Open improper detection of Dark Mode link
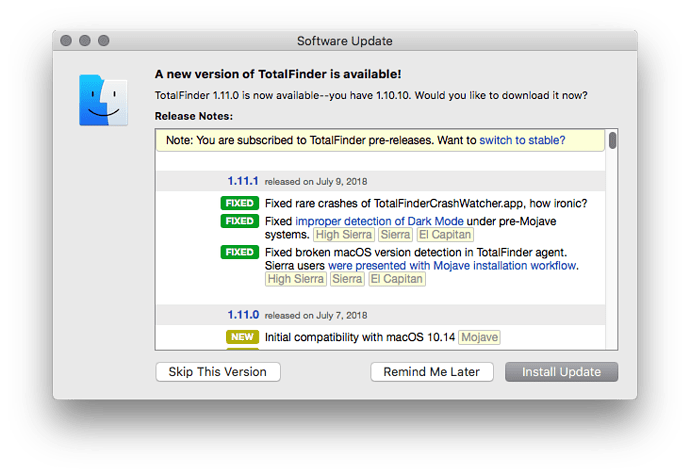 pos(379,221)
